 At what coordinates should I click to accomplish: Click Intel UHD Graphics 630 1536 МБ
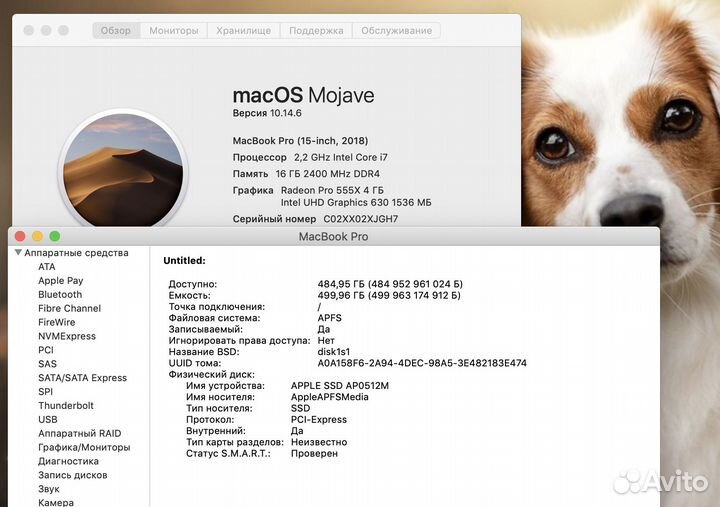pos(356,203)
